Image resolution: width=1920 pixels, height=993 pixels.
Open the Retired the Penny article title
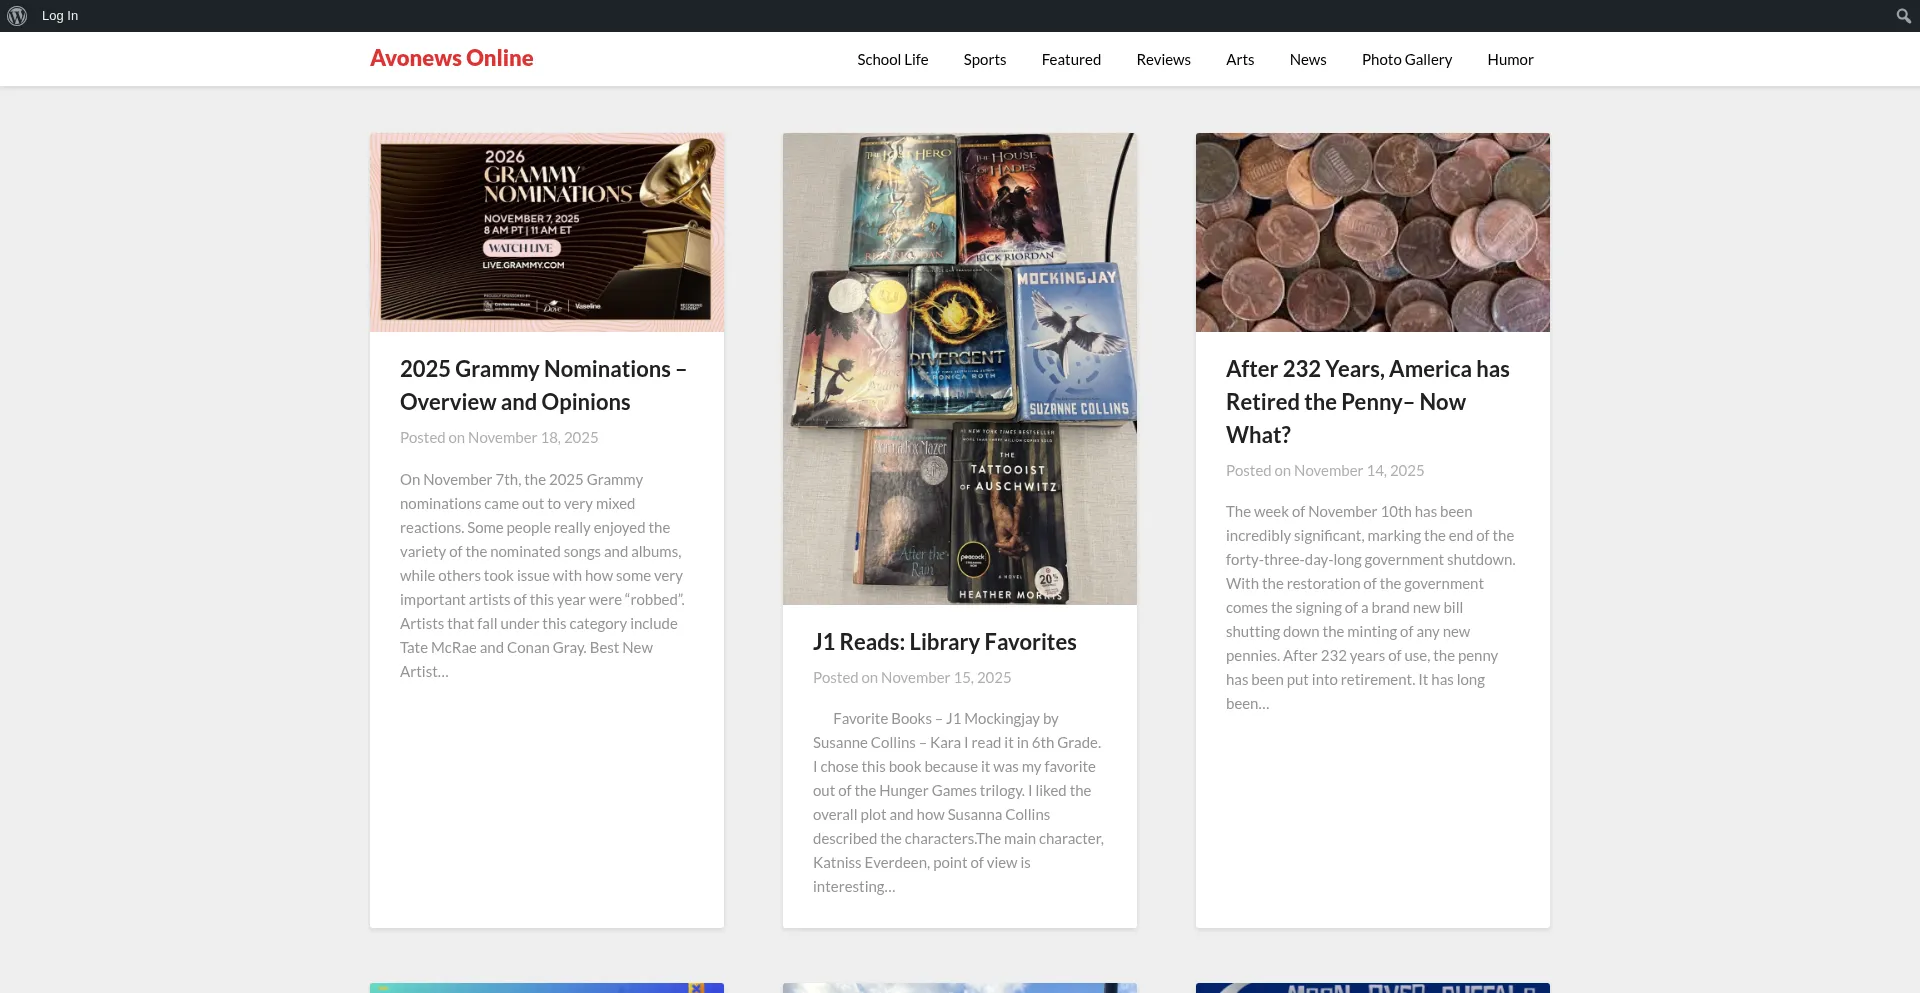tap(1367, 401)
